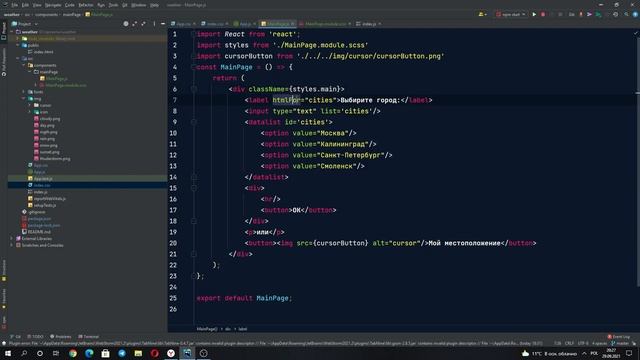Open the Tools menu
The width and height of the screenshot is (640, 360).
click(113, 5)
